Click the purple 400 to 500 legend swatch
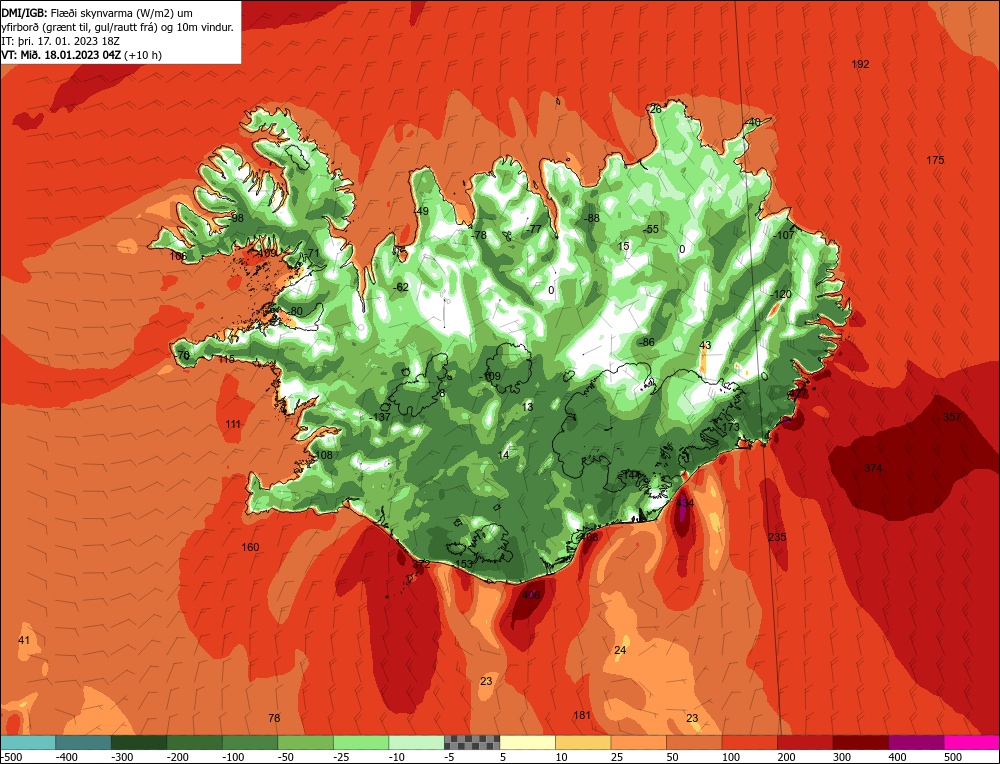The width and height of the screenshot is (1000, 764). [x=916, y=742]
